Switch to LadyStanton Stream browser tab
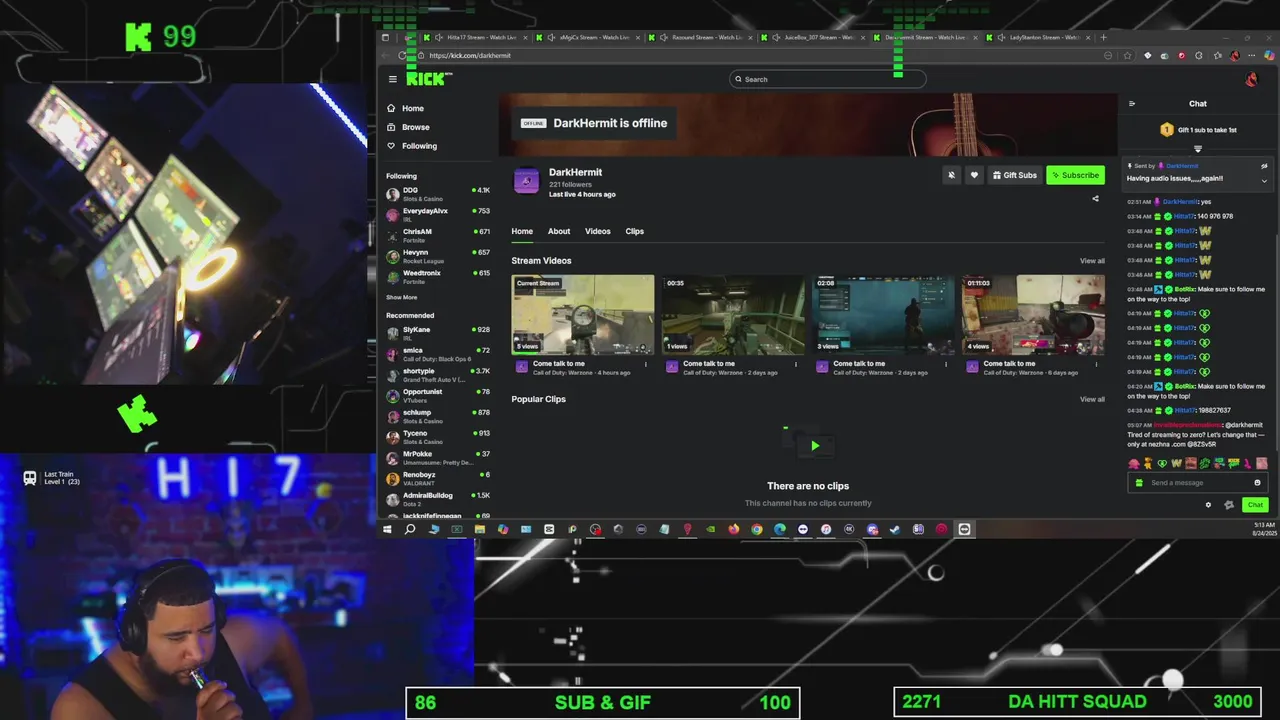Screen dimensions: 1280x720 click(x=1038, y=37)
